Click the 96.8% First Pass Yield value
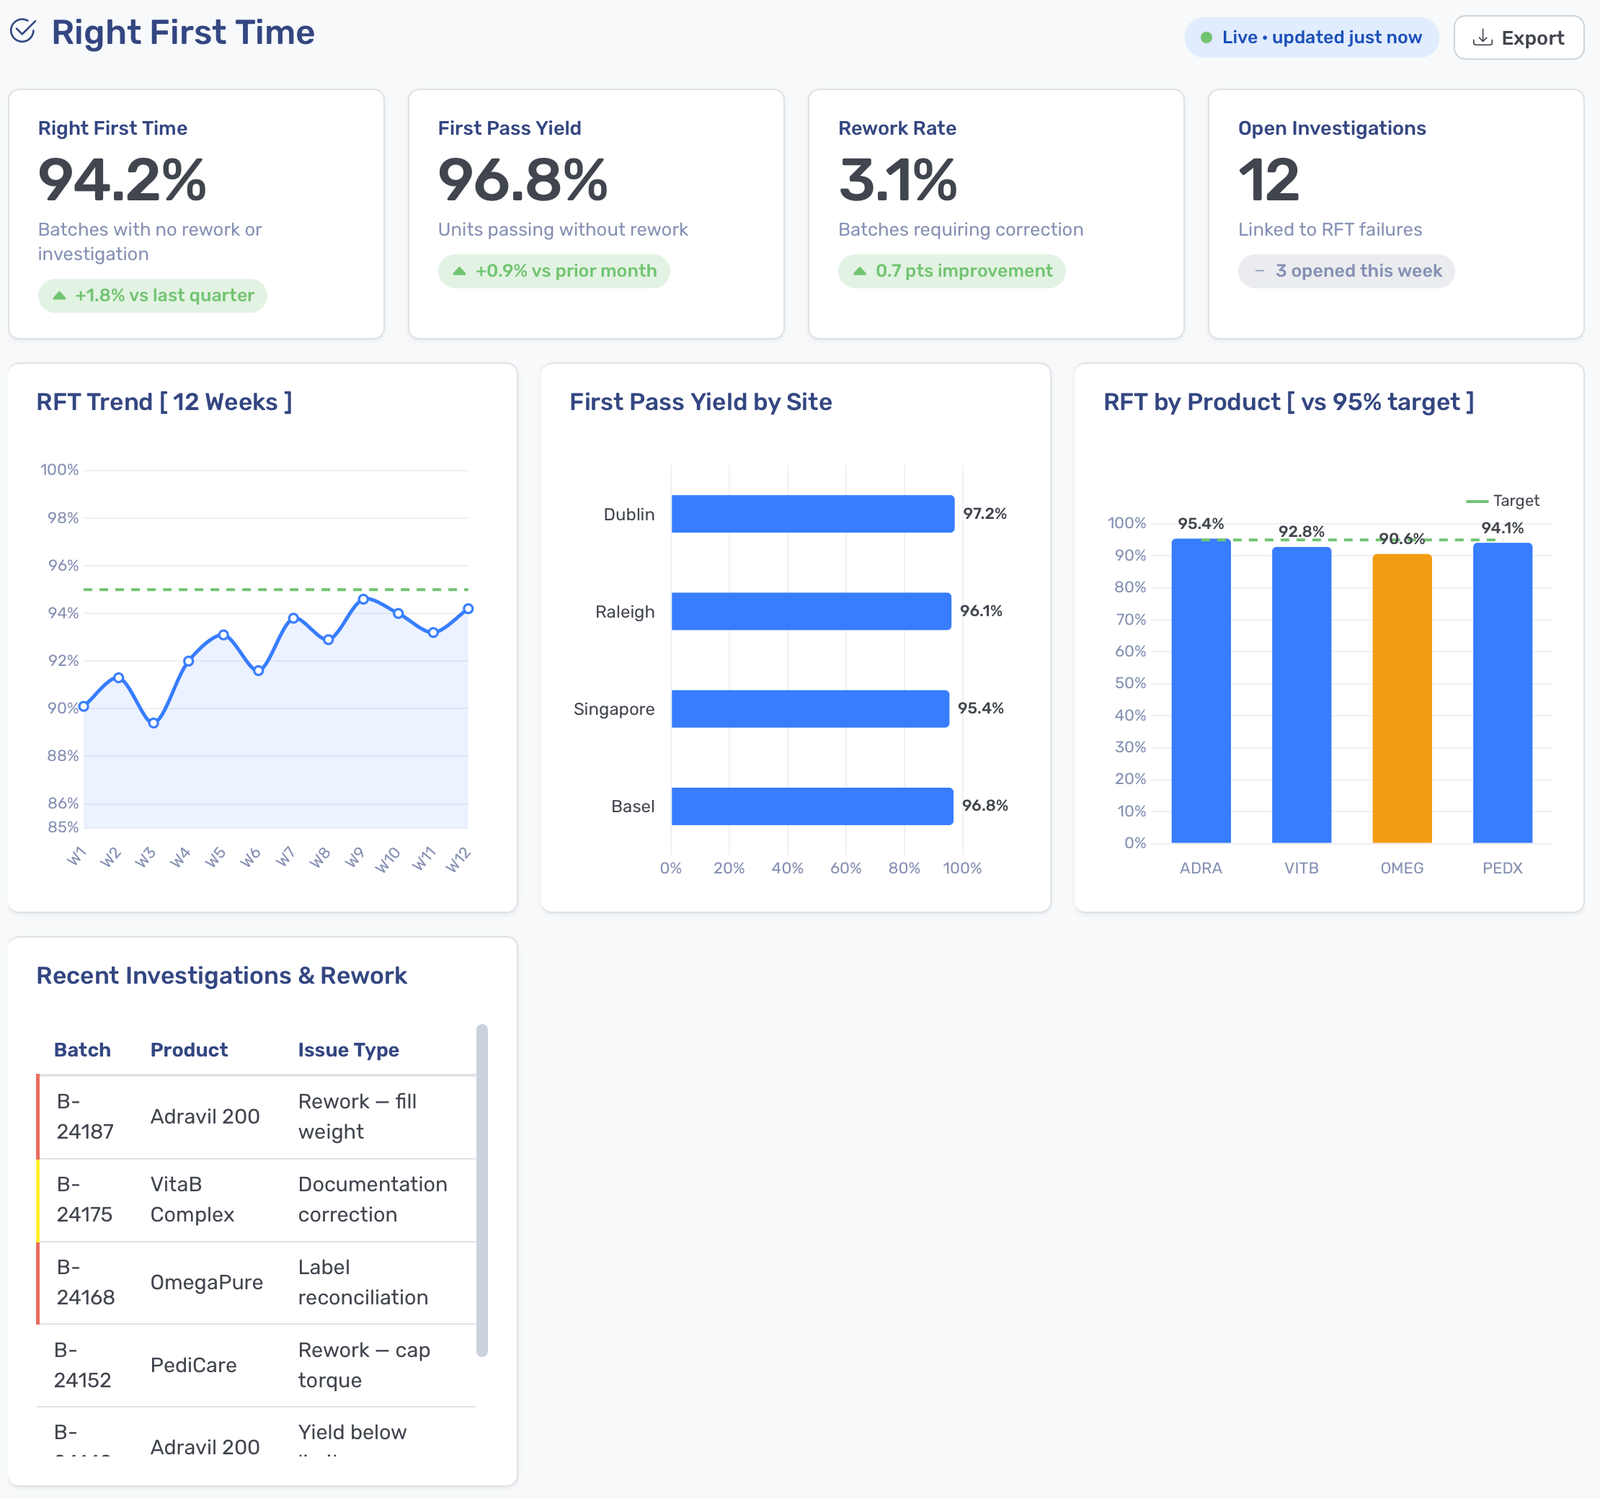Viewport: 1600px width, 1499px height. click(522, 180)
